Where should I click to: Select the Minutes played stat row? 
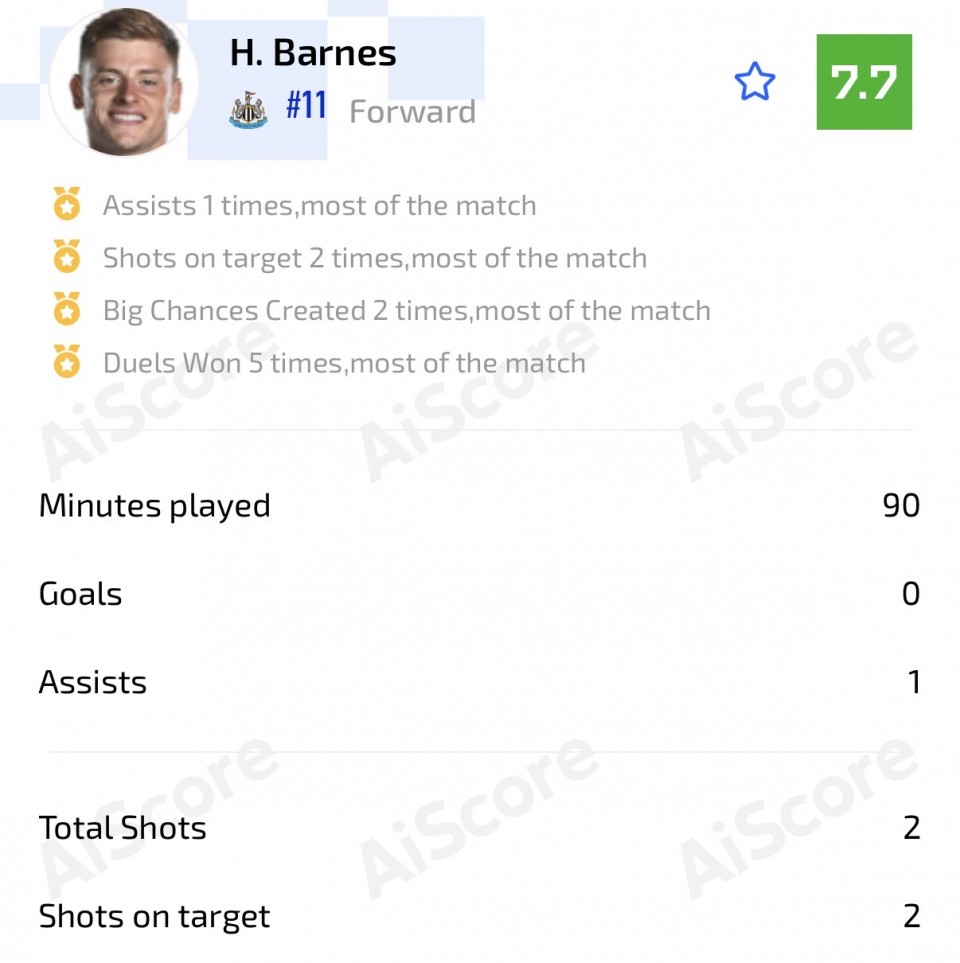click(x=479, y=506)
